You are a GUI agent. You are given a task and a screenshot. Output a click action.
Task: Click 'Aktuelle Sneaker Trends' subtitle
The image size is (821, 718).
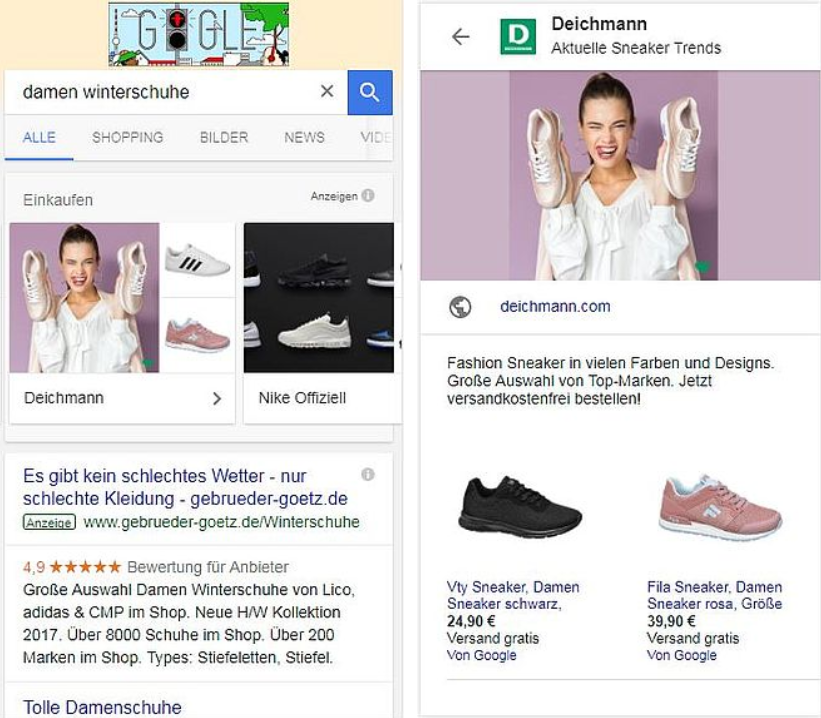point(636,48)
